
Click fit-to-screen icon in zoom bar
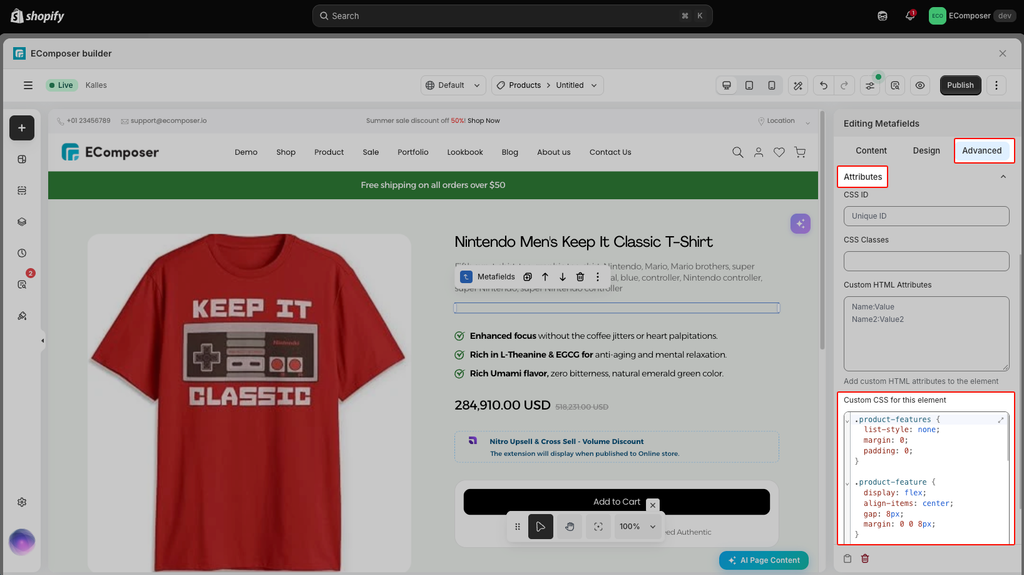(x=598, y=527)
